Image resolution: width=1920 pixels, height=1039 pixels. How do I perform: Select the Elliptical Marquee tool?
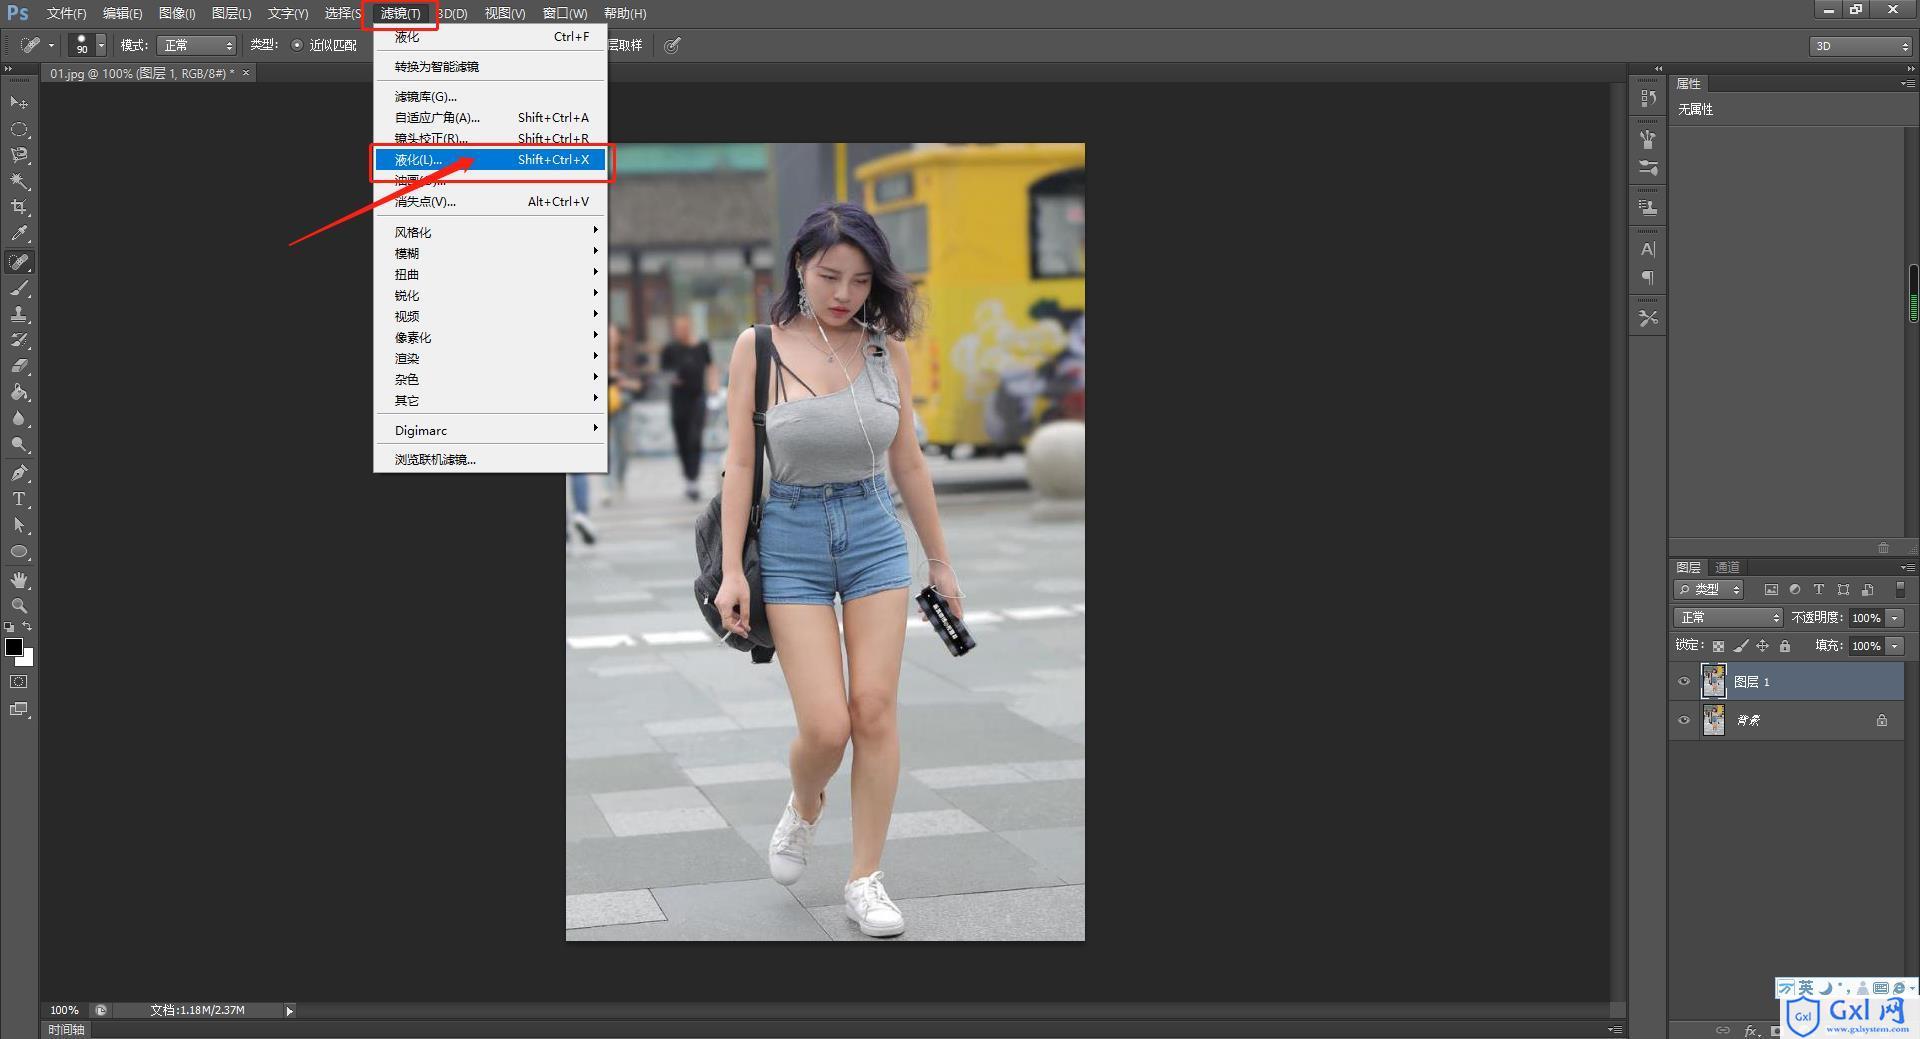[19, 129]
